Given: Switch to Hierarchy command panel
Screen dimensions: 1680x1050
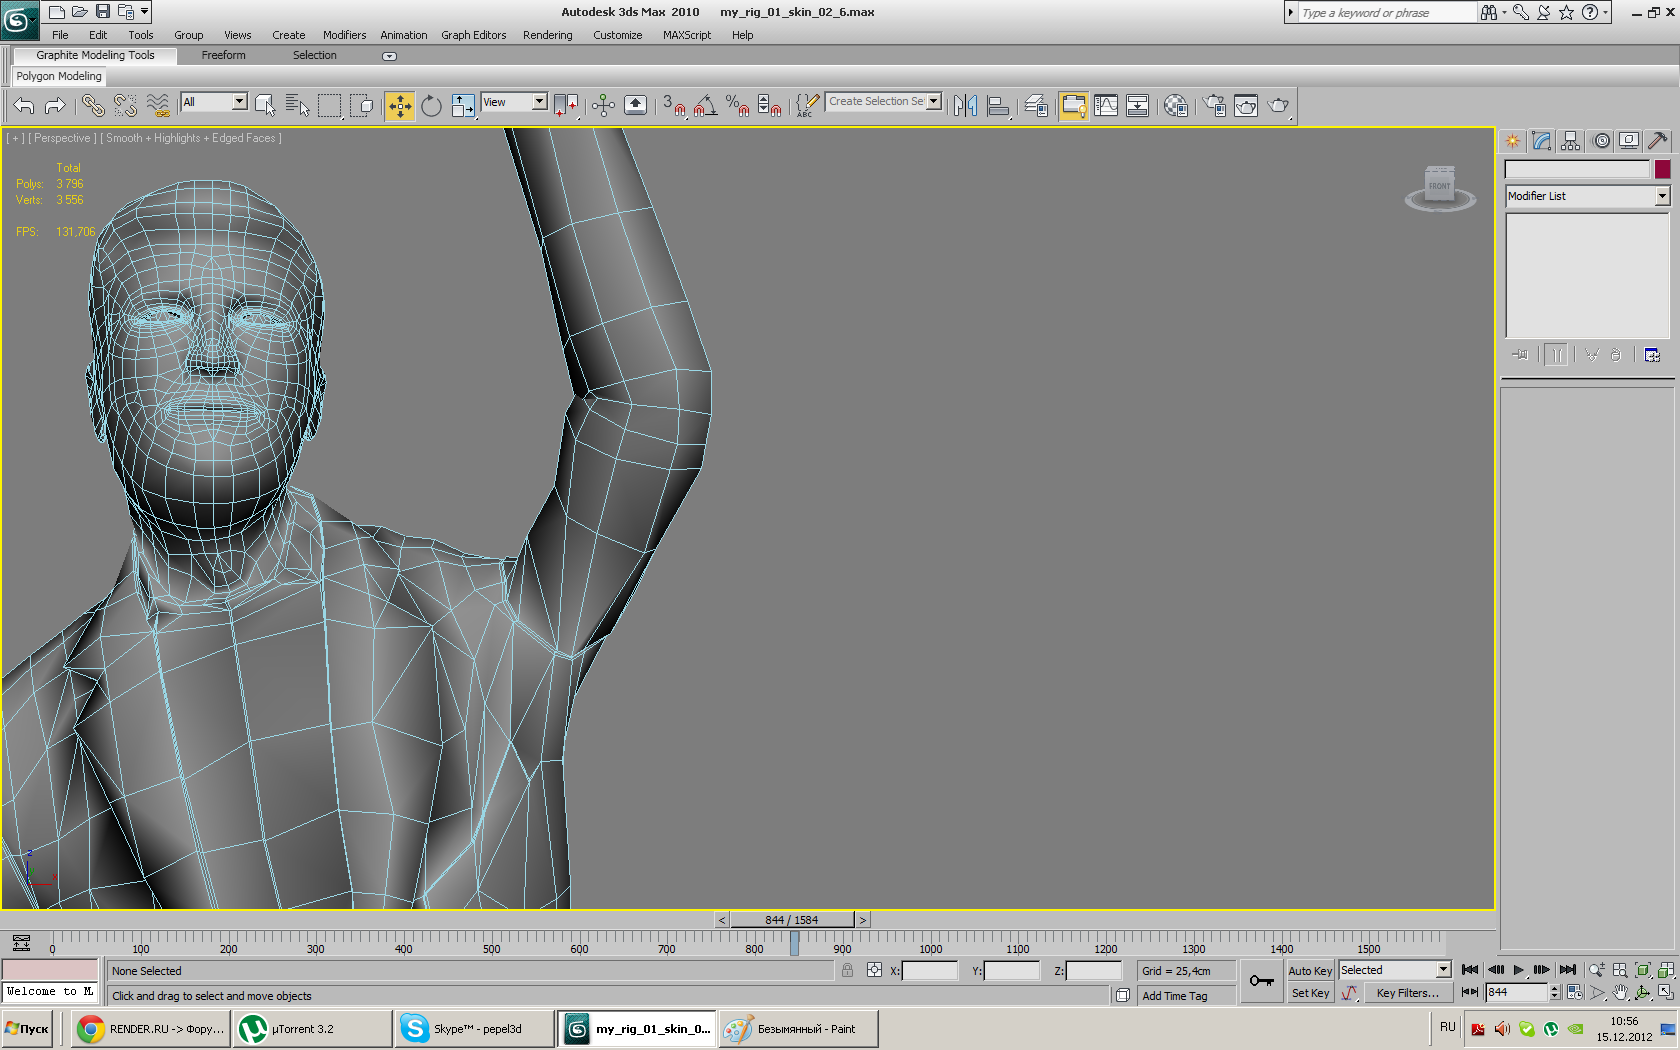Looking at the screenshot, I should point(1571,141).
